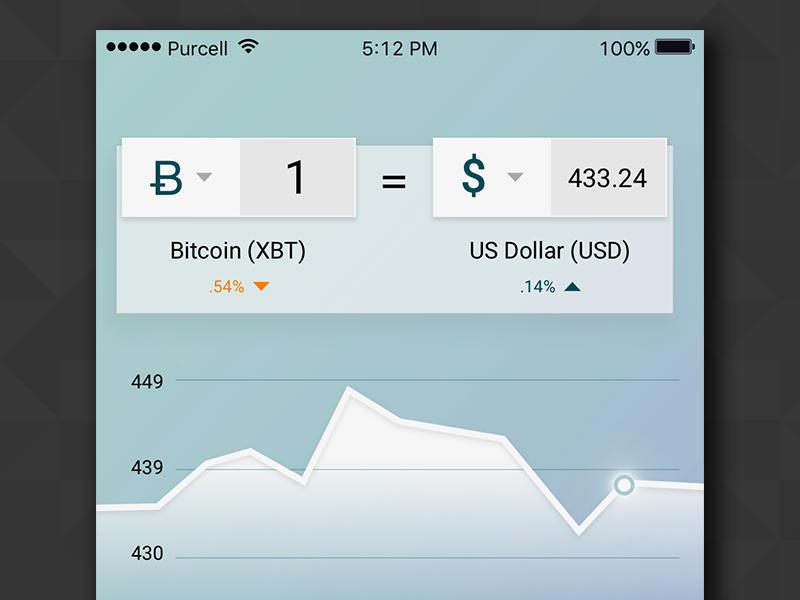Open the US Dollar currency dropdown arrow

click(x=515, y=177)
